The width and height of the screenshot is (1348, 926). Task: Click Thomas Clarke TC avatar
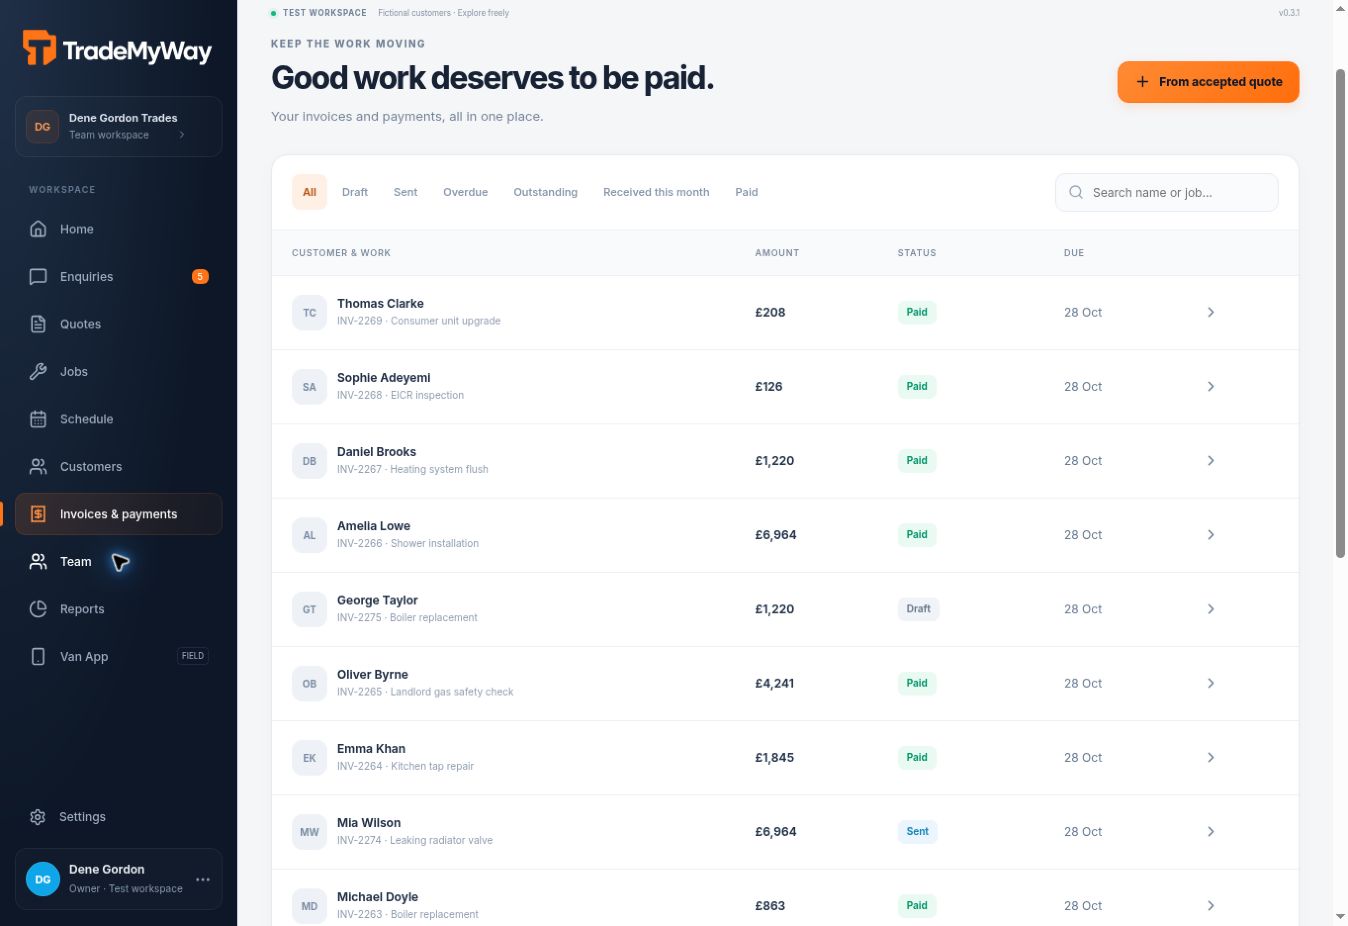[x=309, y=313]
